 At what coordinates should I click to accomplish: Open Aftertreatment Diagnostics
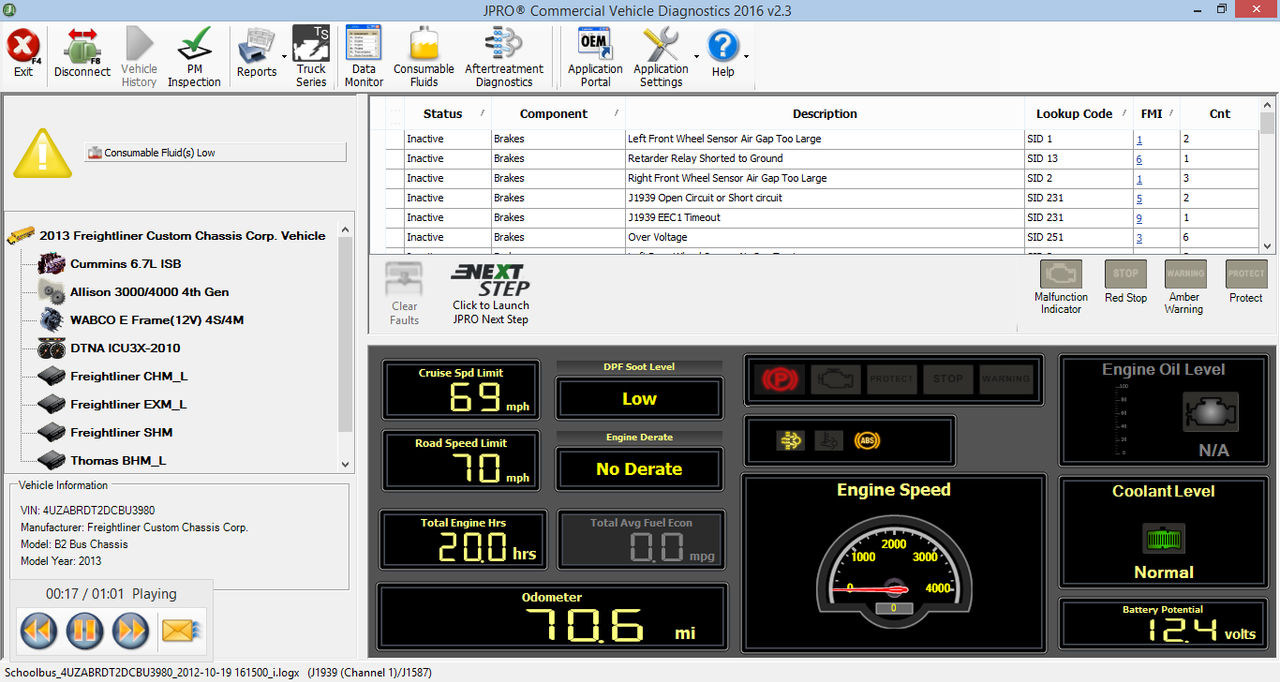[x=504, y=58]
